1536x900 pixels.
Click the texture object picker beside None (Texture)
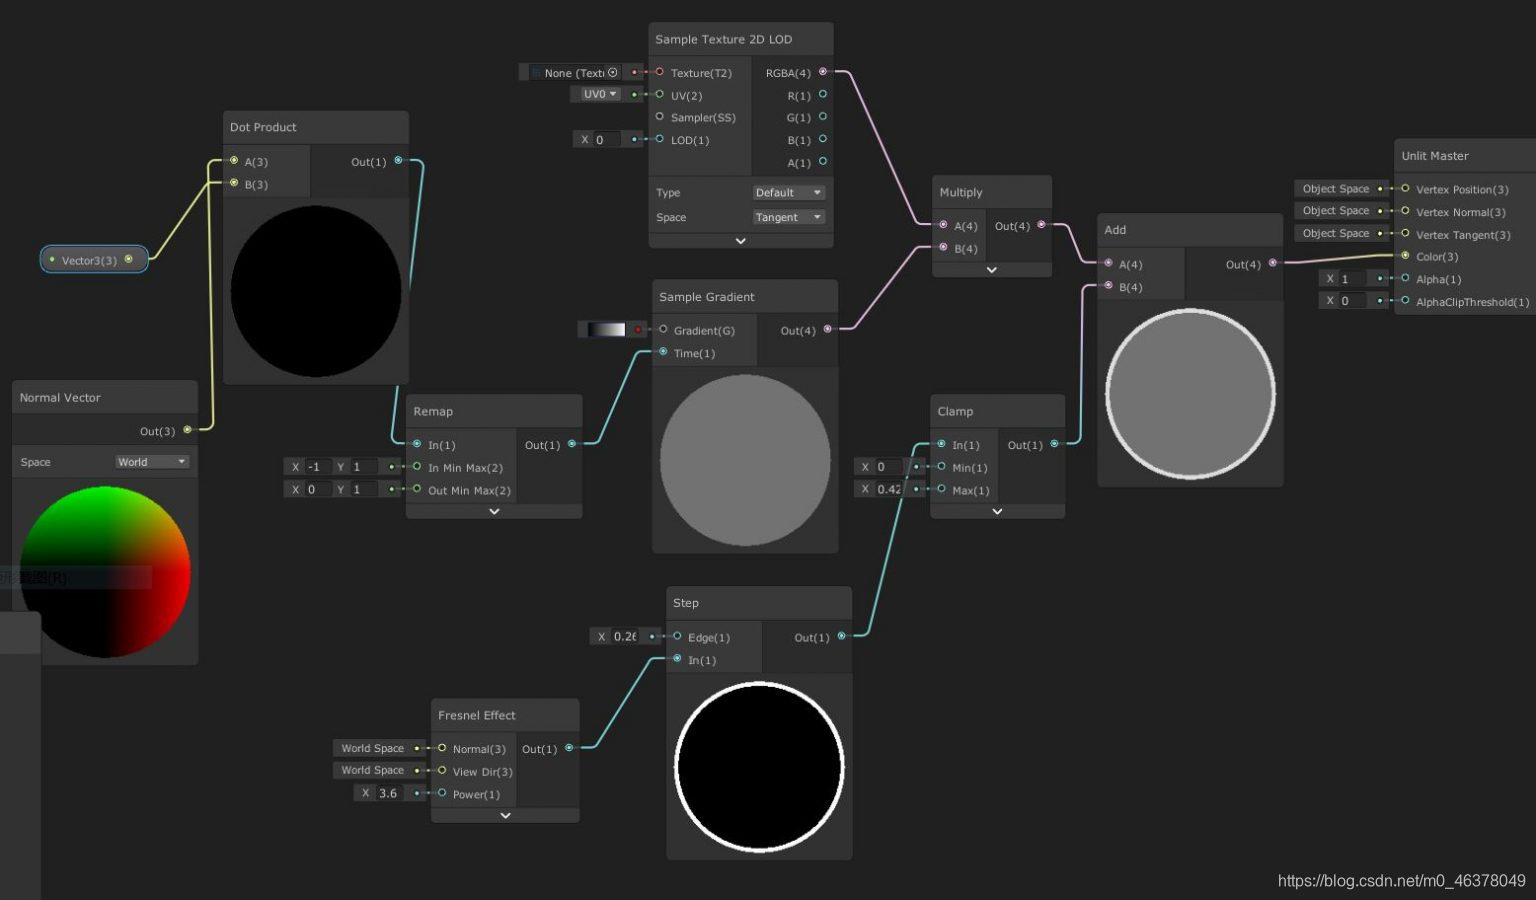[x=611, y=72]
